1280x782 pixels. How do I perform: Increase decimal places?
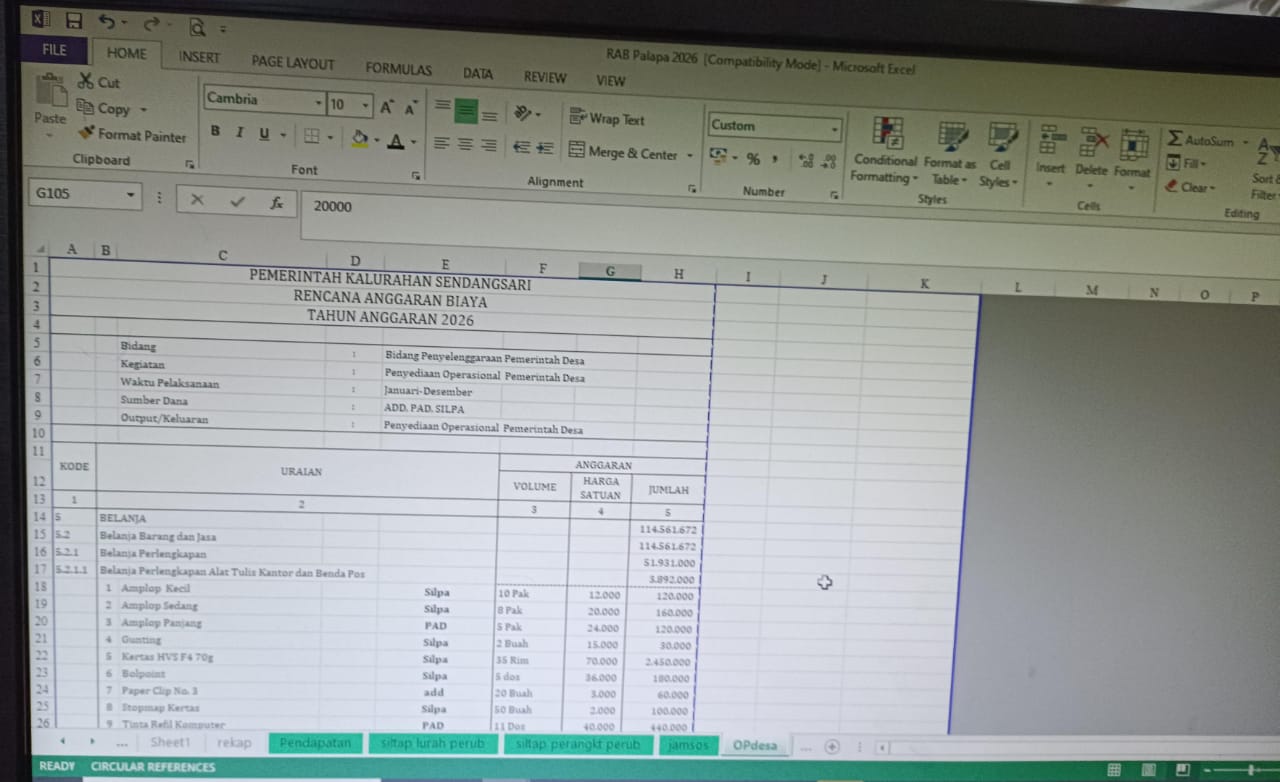(x=806, y=161)
